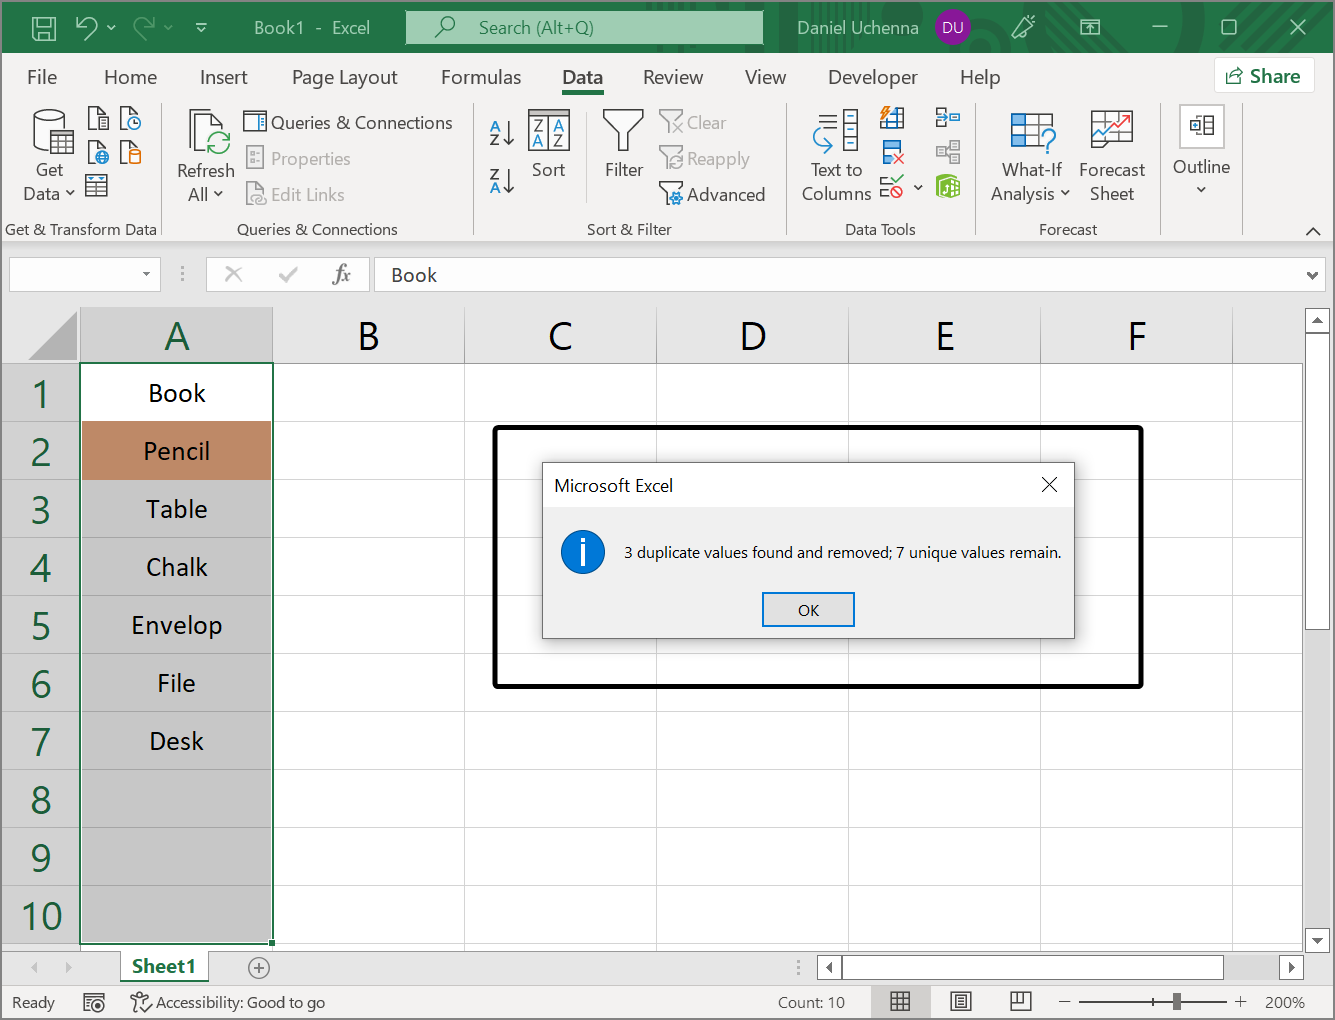Viewport: 1335px width, 1020px height.
Task: Click the Flash Fill icon
Action: click(893, 118)
